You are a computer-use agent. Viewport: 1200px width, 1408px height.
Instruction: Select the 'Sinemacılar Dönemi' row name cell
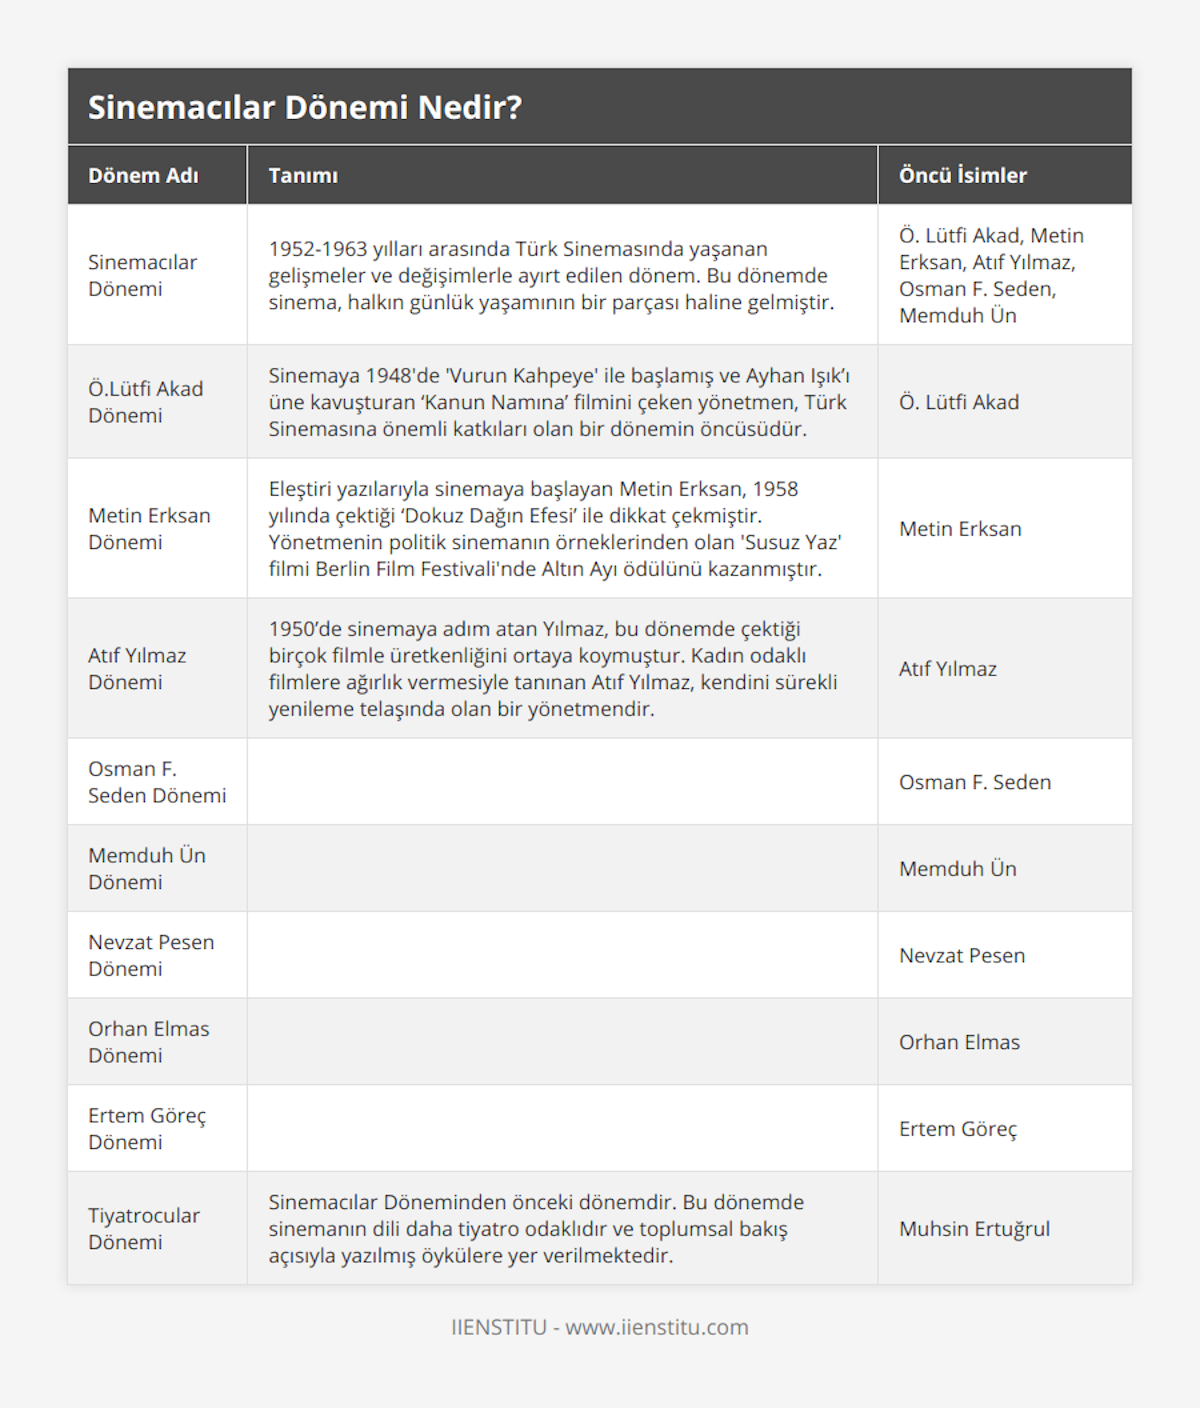(142, 275)
